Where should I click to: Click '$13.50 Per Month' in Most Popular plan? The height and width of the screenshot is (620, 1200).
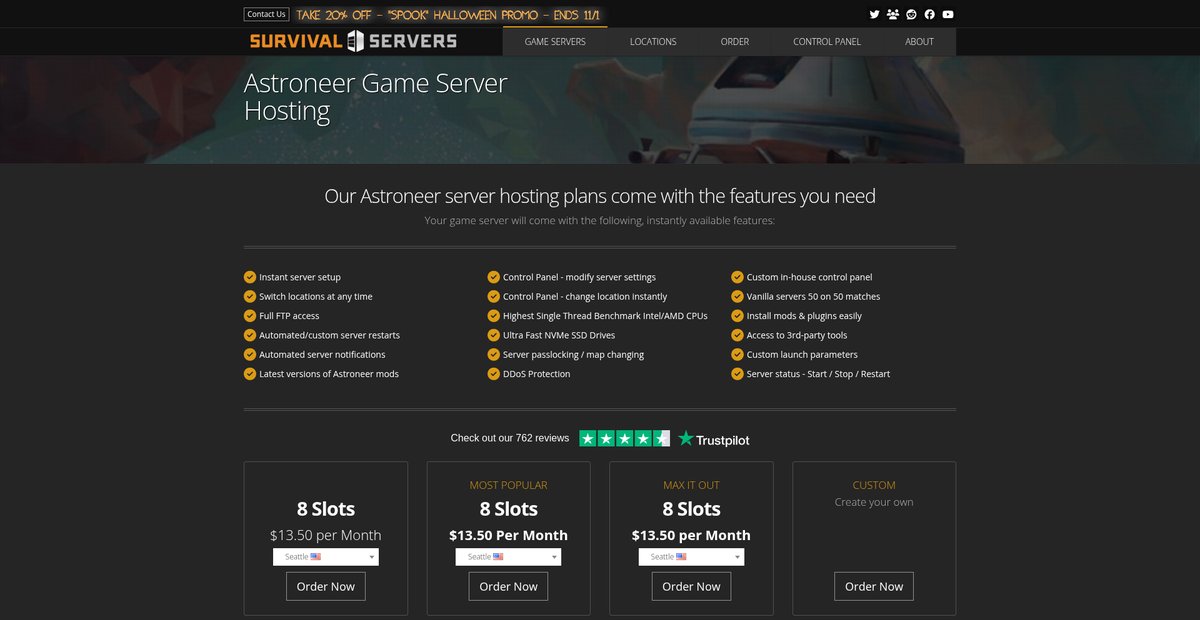coord(508,535)
